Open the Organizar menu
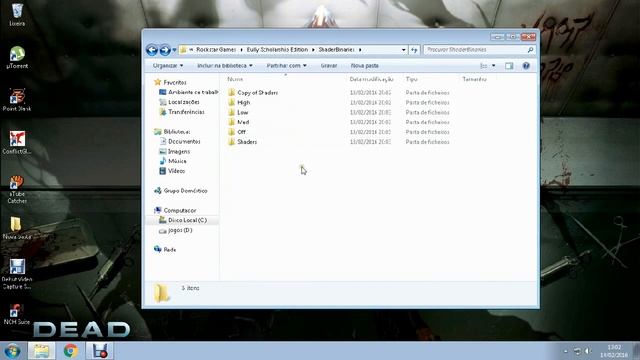The height and width of the screenshot is (360, 640). point(168,66)
